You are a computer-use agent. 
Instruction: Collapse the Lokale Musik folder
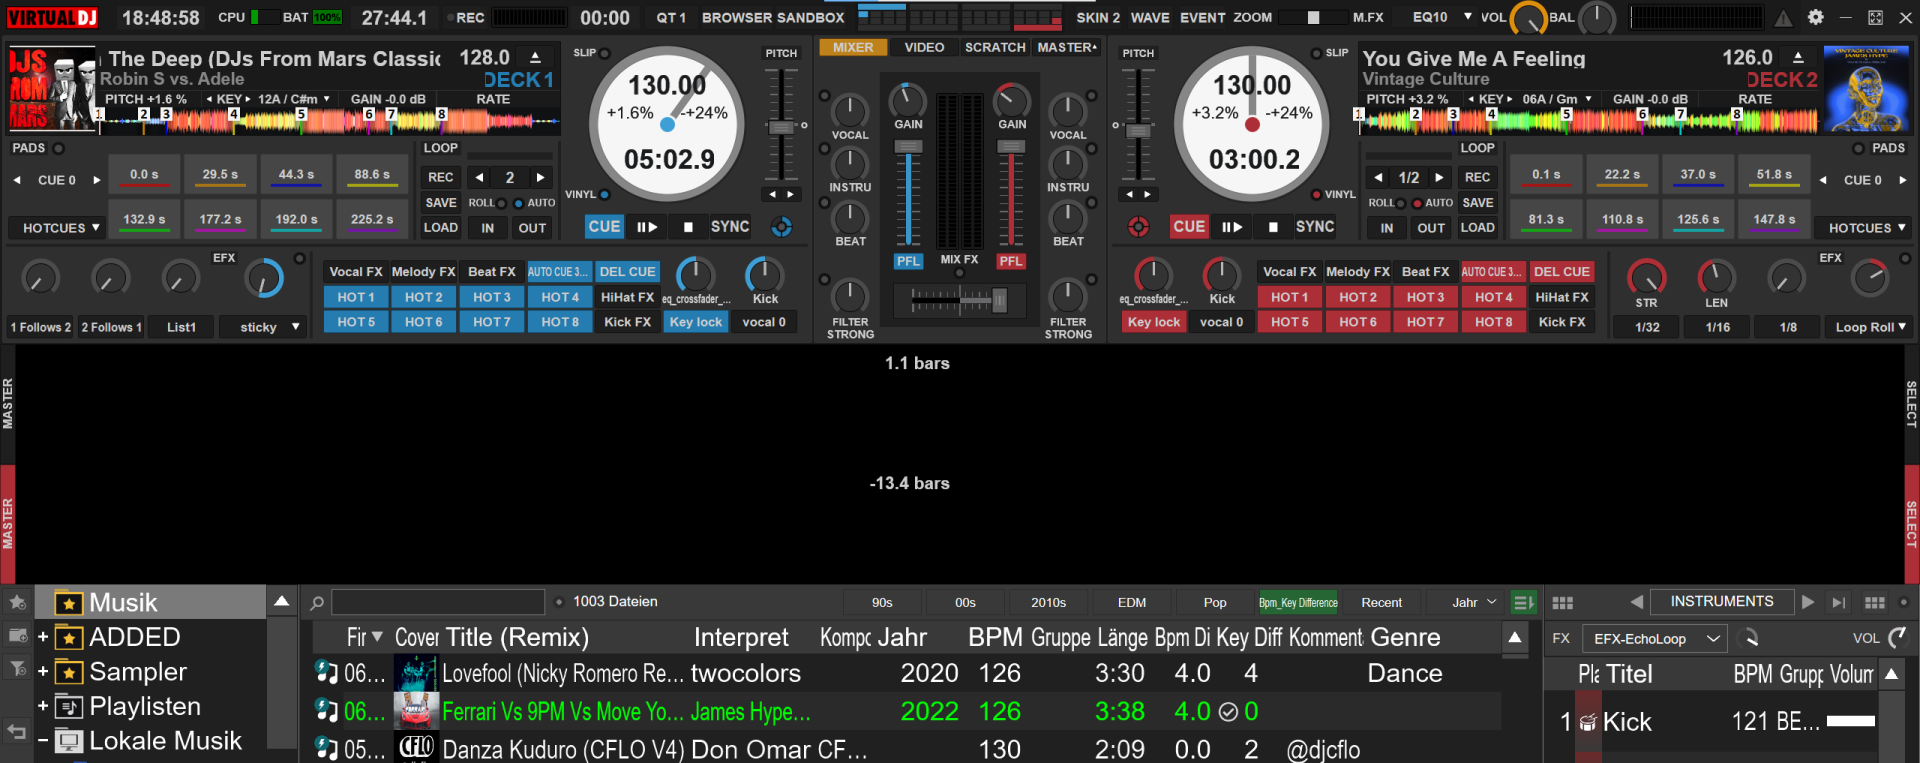coord(43,741)
